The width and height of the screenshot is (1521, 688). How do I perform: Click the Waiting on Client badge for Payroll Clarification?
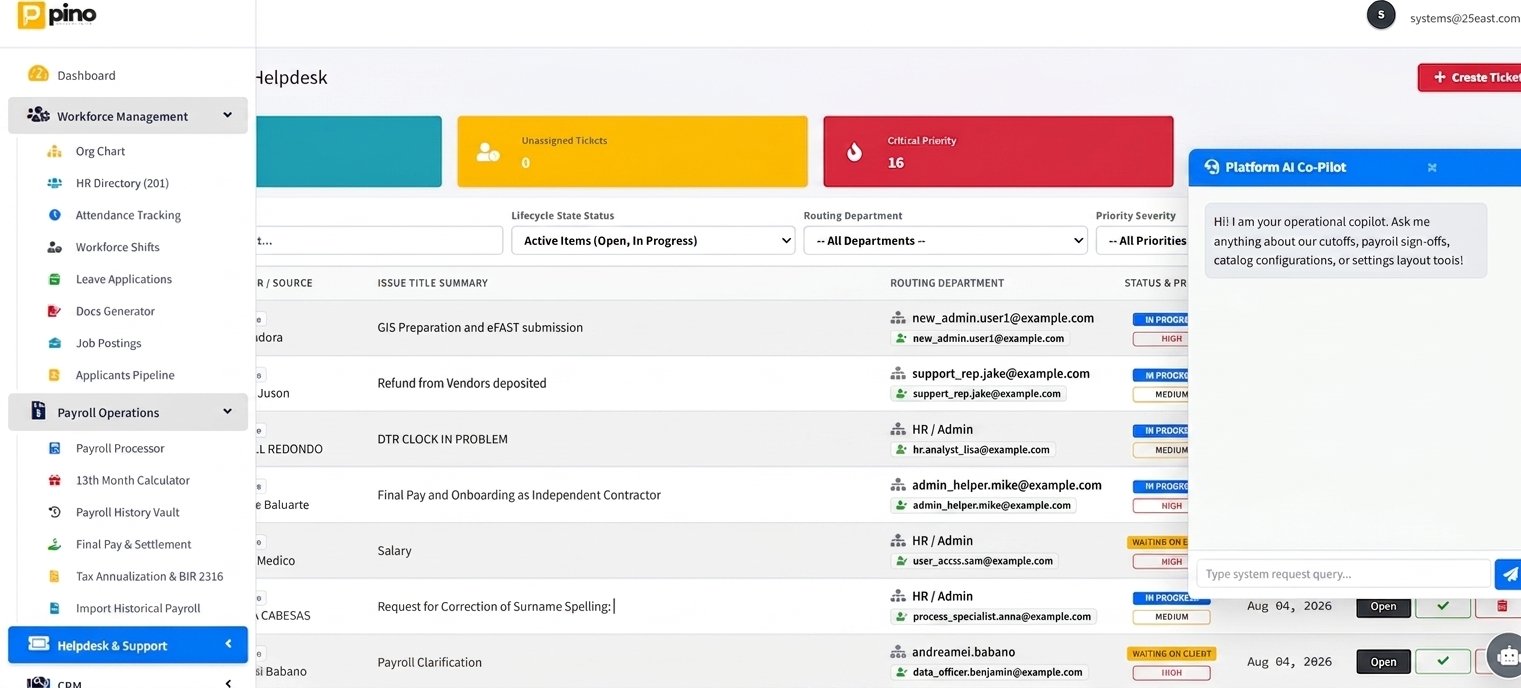pyautogui.click(x=1171, y=653)
